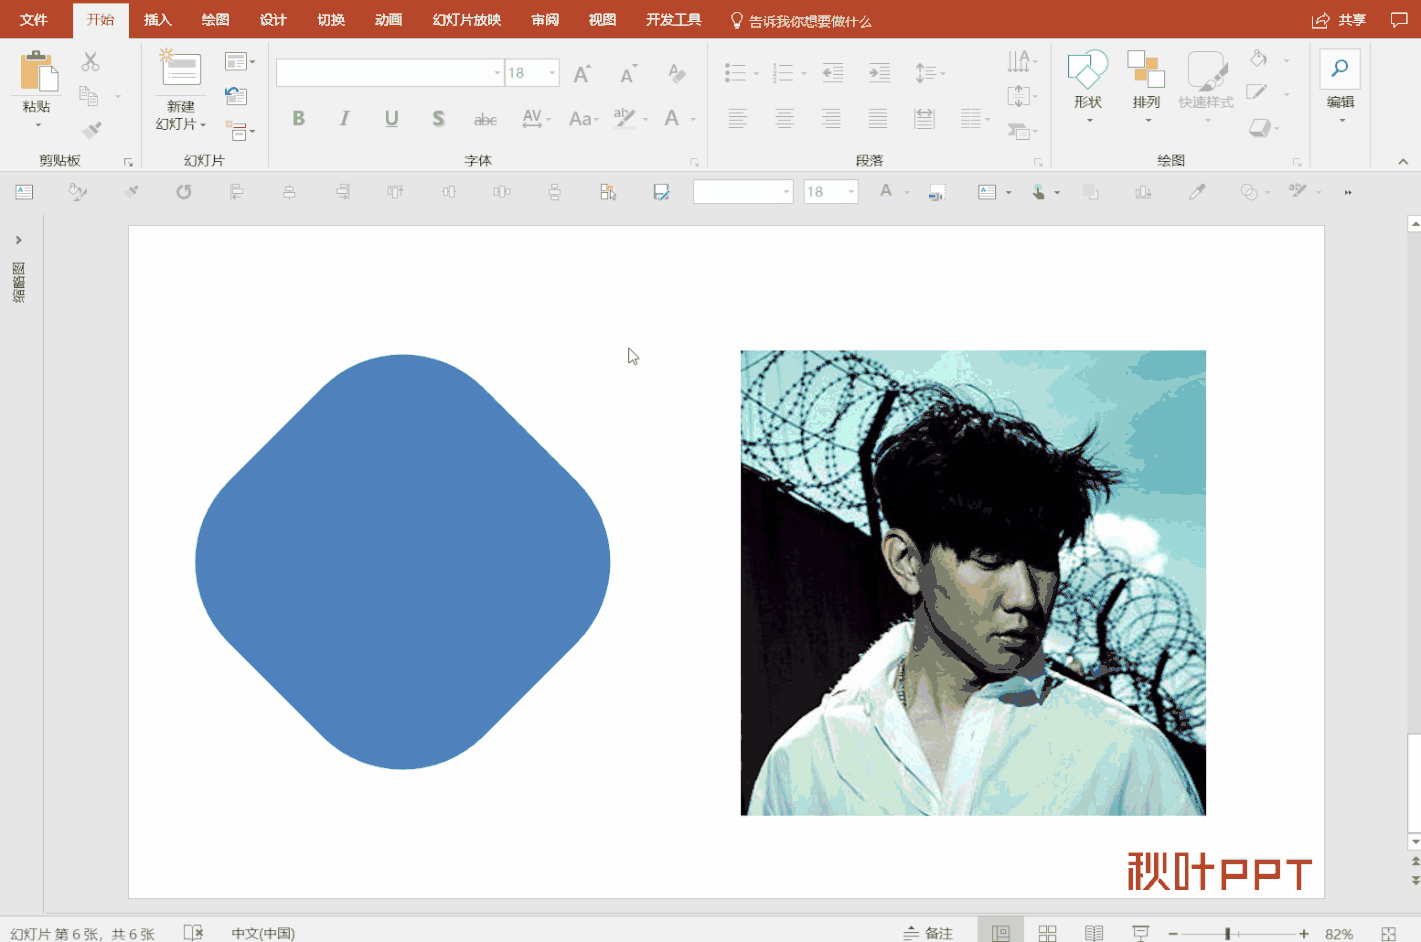The width and height of the screenshot is (1421, 942).
Task: Toggle italic formatting
Action: pos(344,119)
